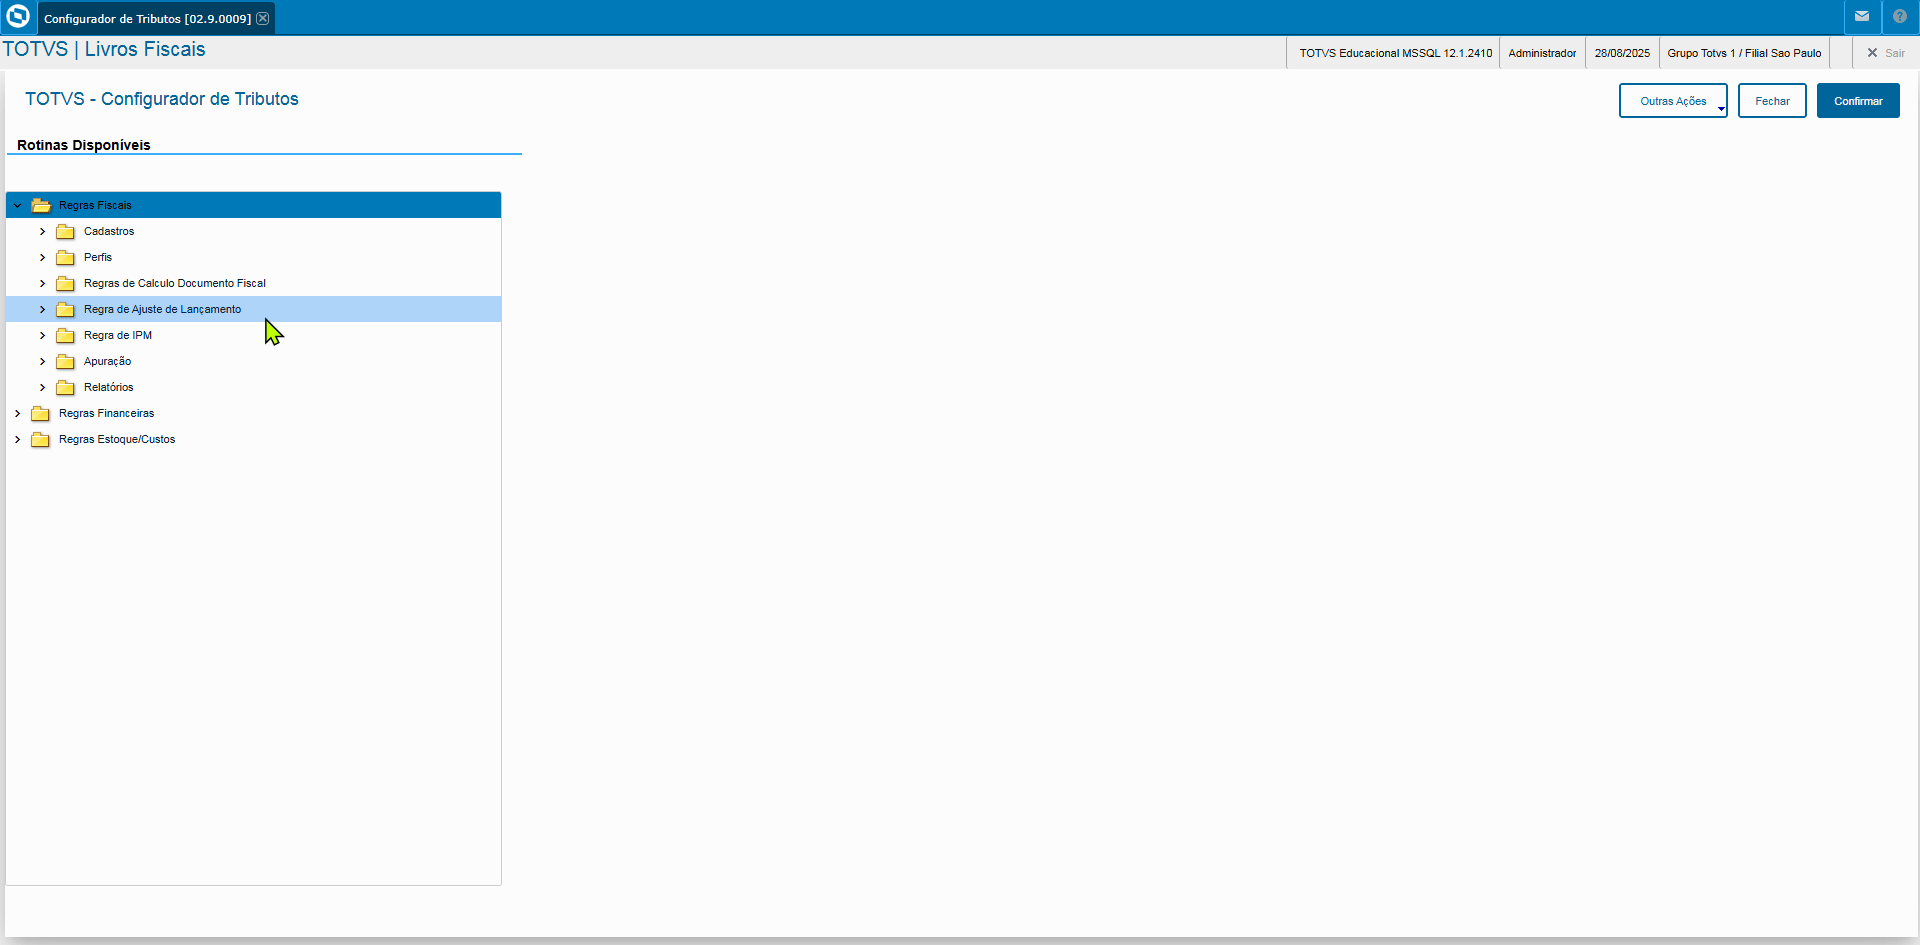Expand the Cadastros tree node
The height and width of the screenshot is (945, 1920).
tap(42, 231)
